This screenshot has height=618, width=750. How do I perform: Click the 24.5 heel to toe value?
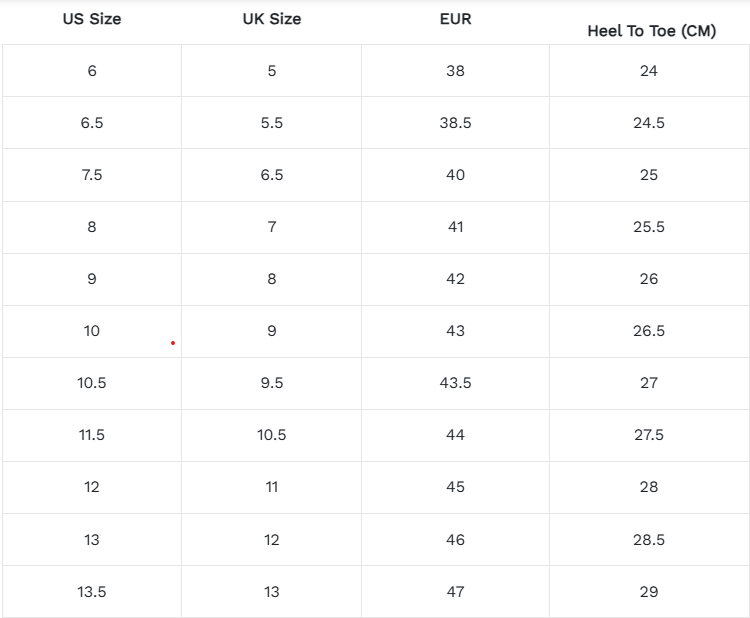649,123
